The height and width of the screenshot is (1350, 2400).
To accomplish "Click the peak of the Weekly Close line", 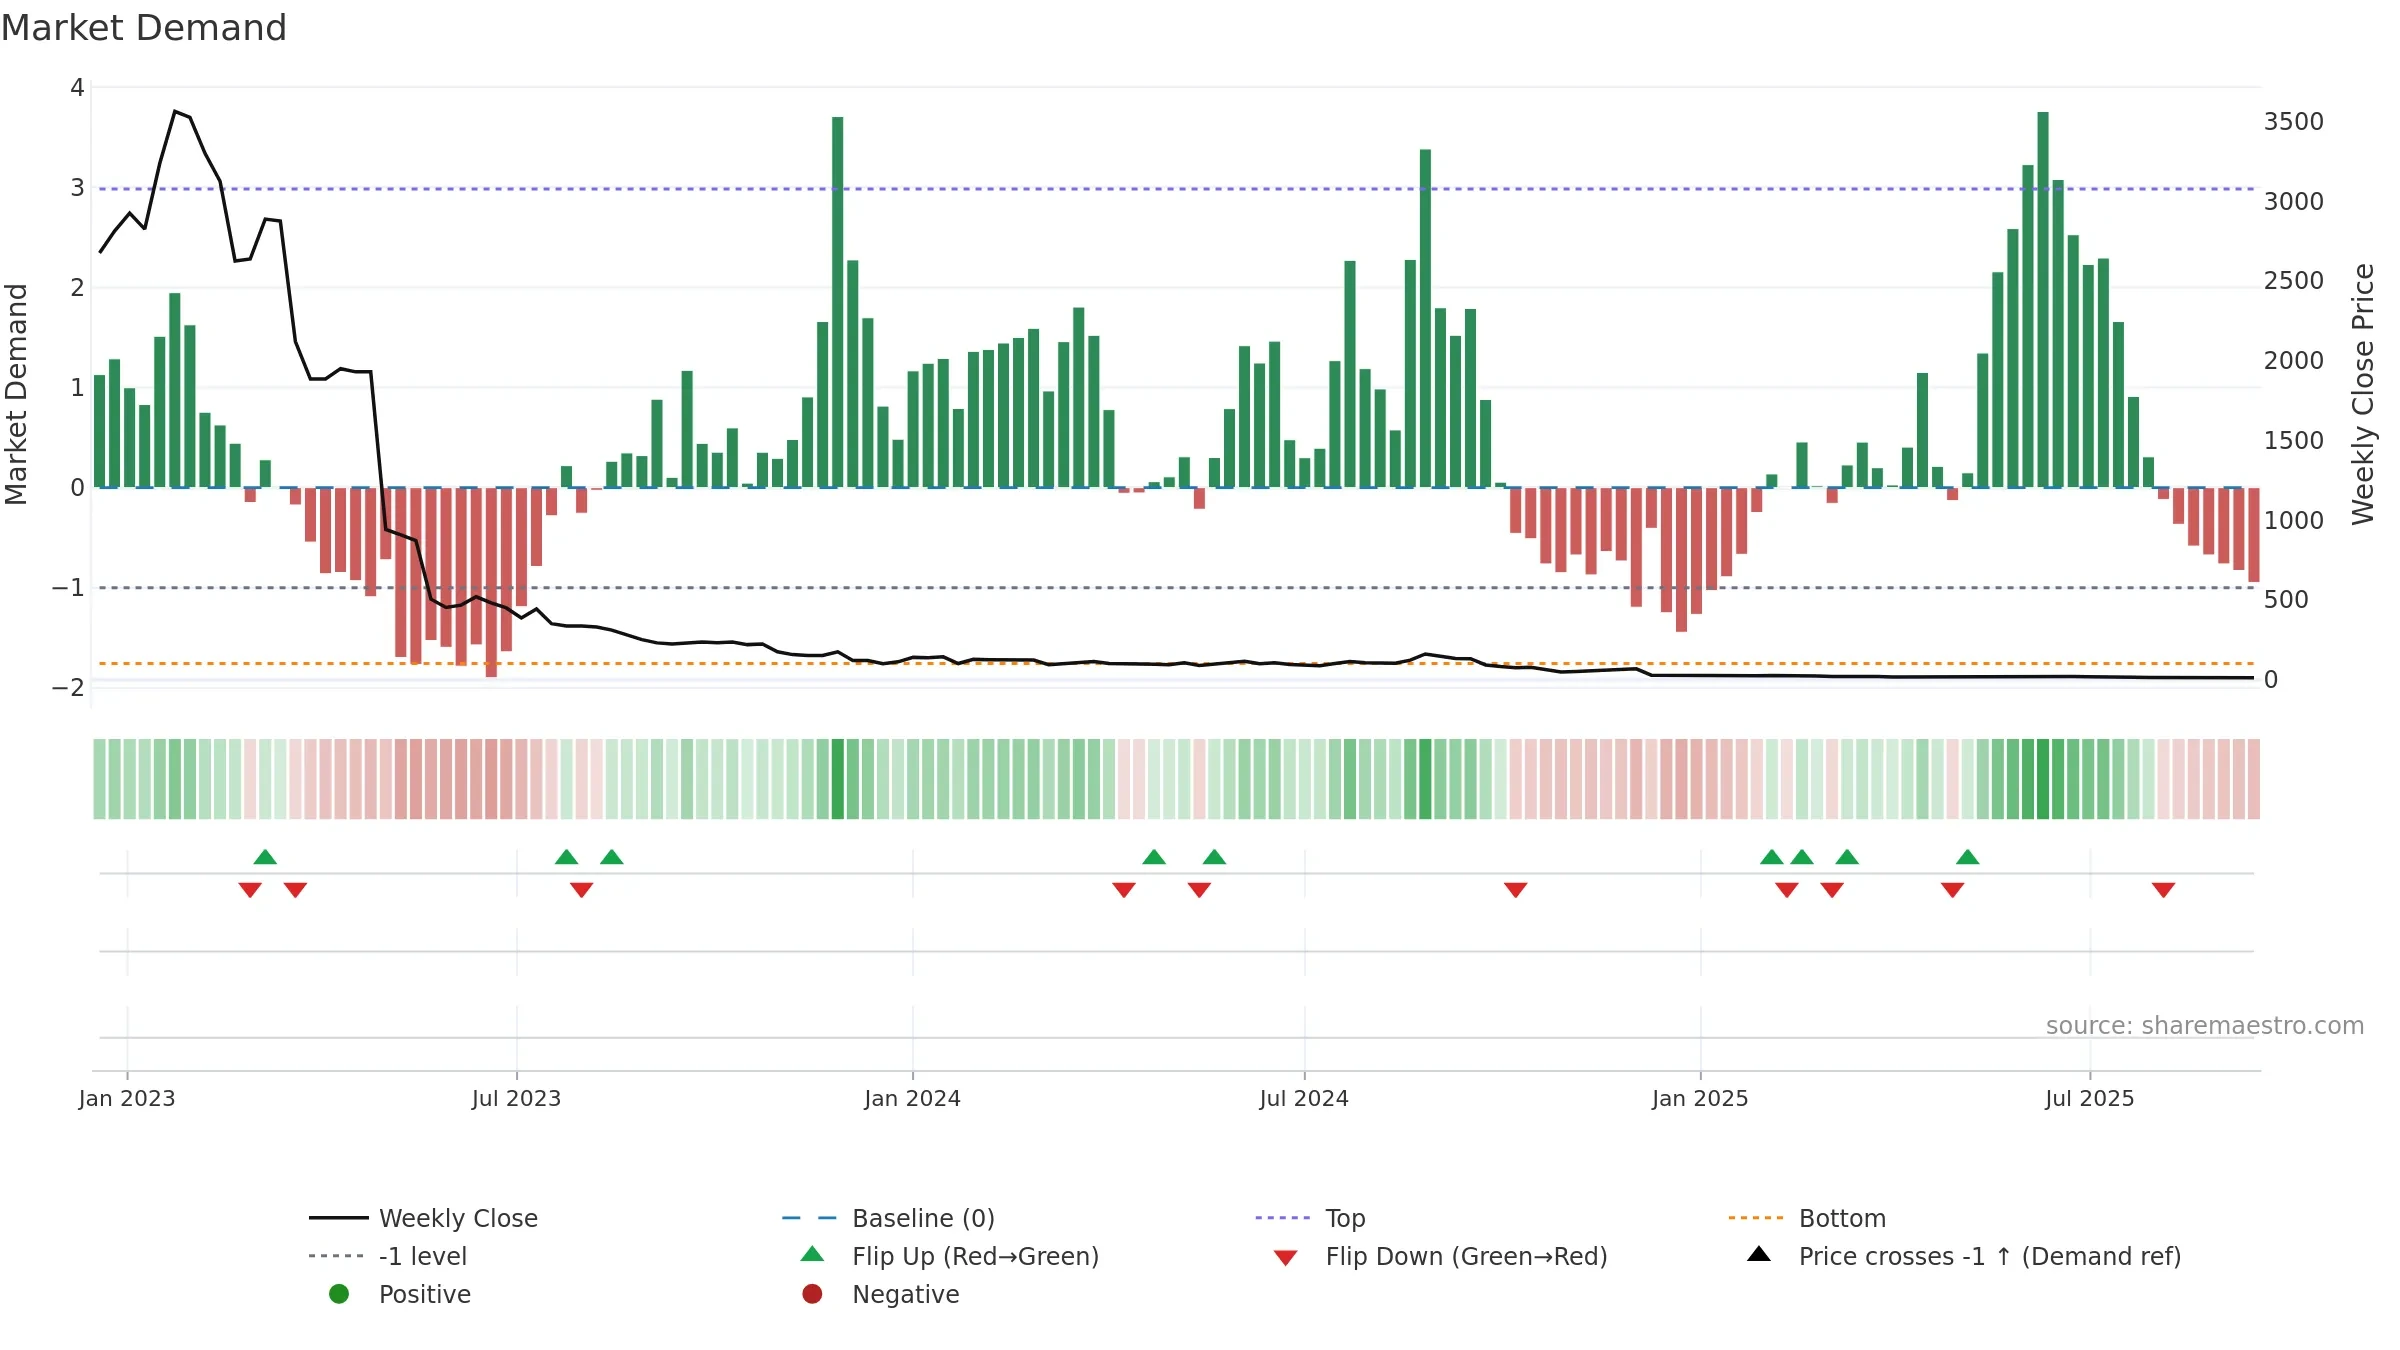I will (x=175, y=111).
